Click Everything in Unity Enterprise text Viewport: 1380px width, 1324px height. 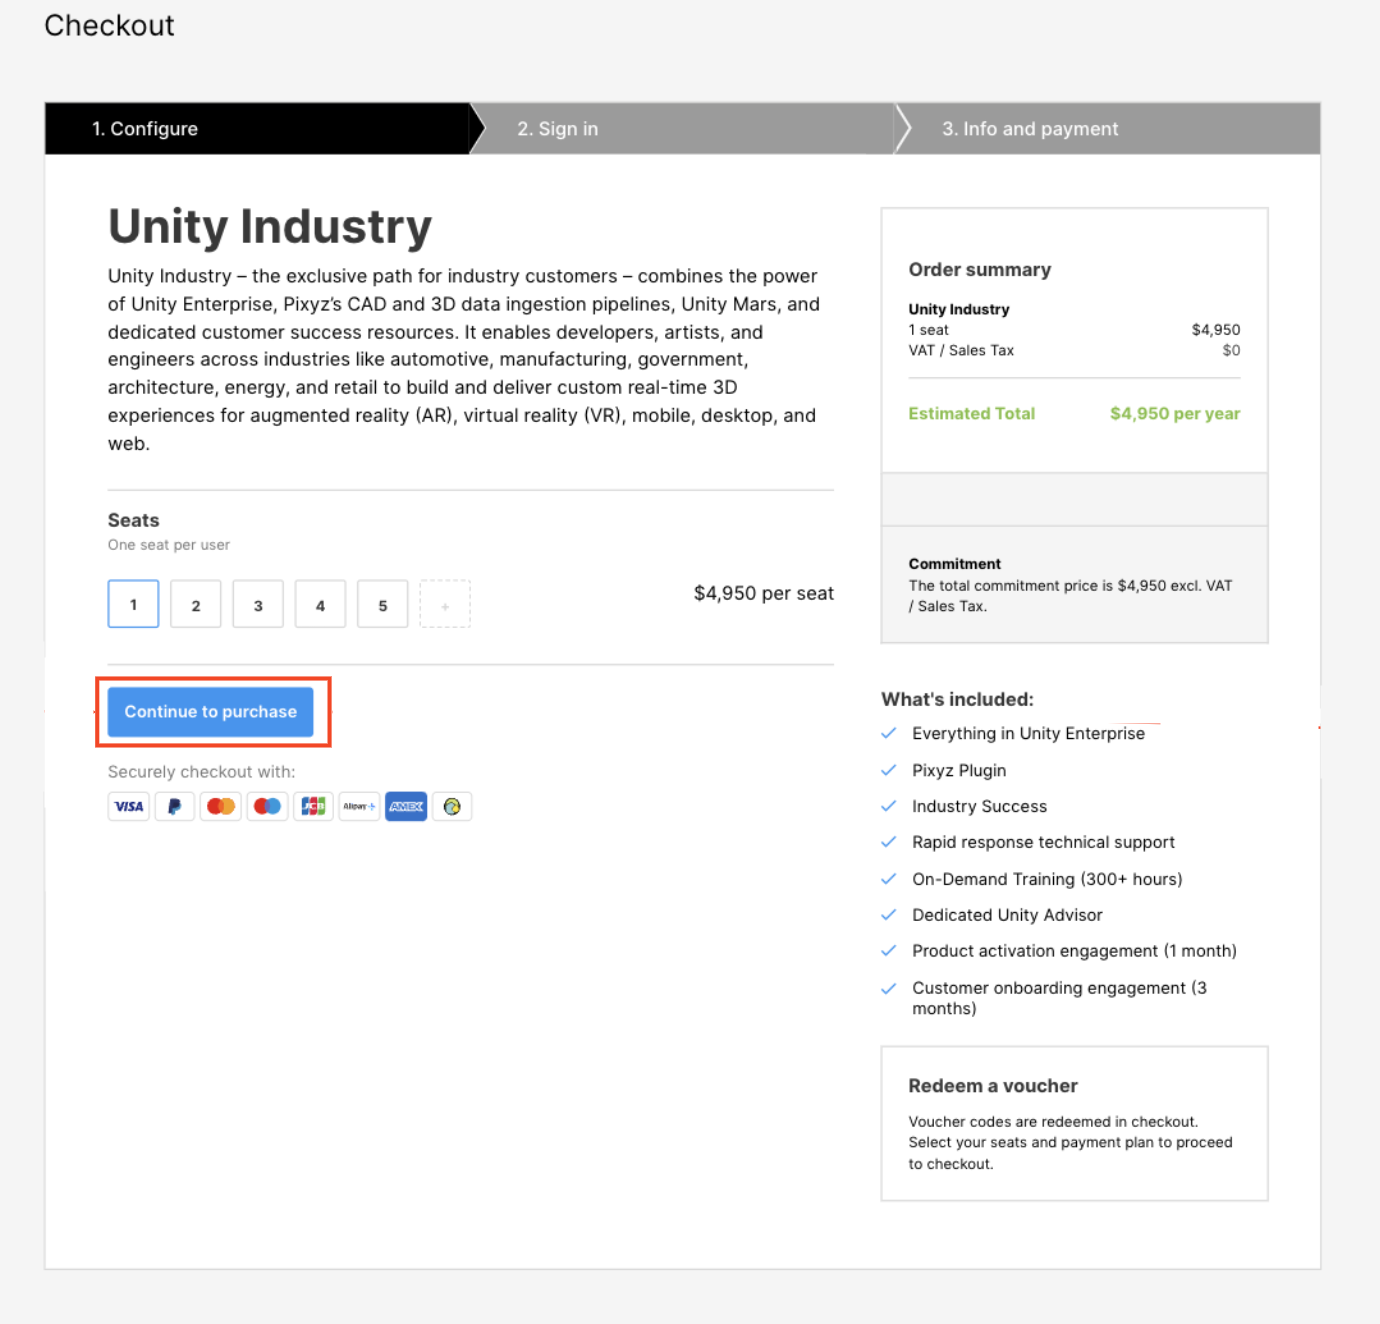click(x=1028, y=733)
